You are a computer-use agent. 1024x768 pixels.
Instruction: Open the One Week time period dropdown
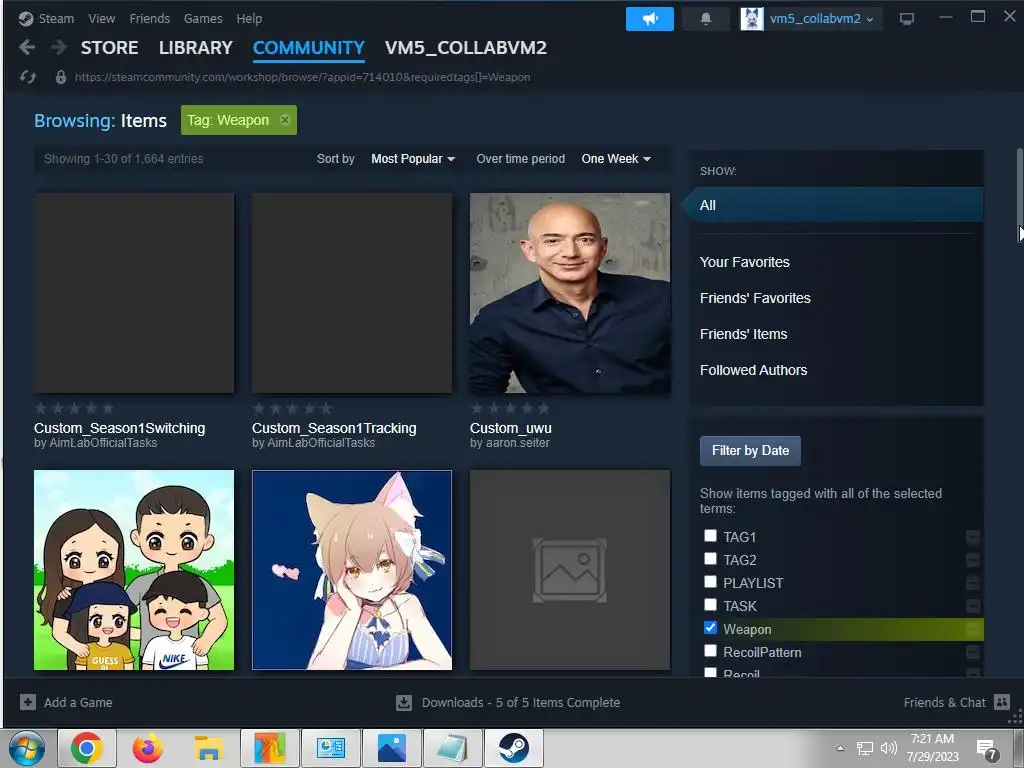click(616, 159)
